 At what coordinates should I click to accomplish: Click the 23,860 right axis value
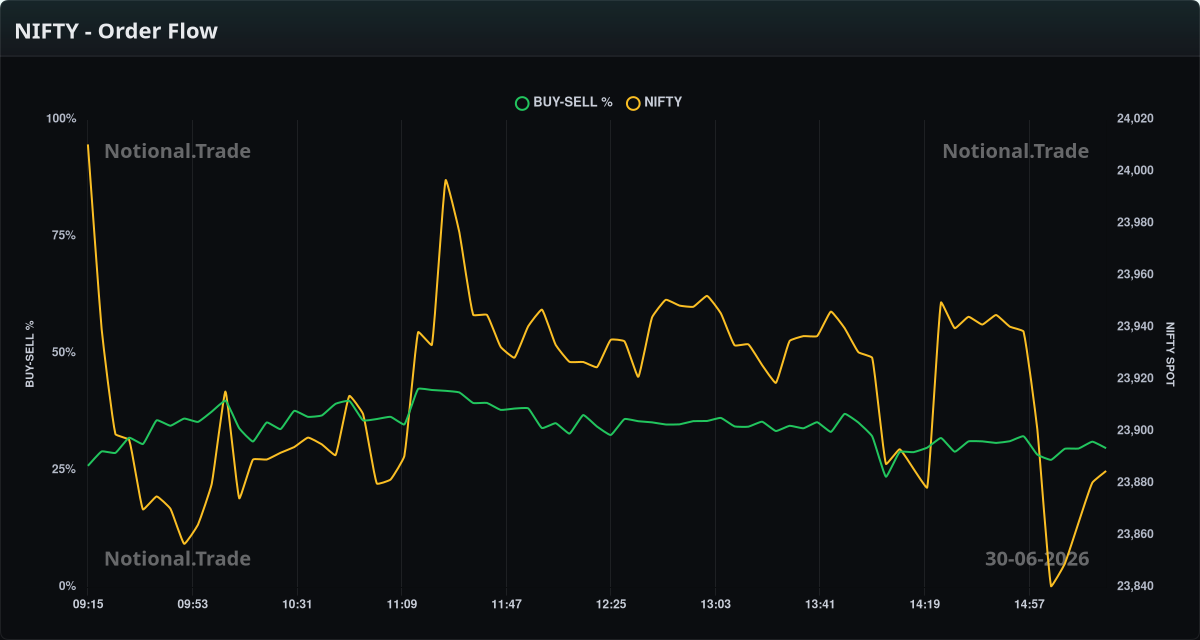coord(1135,534)
